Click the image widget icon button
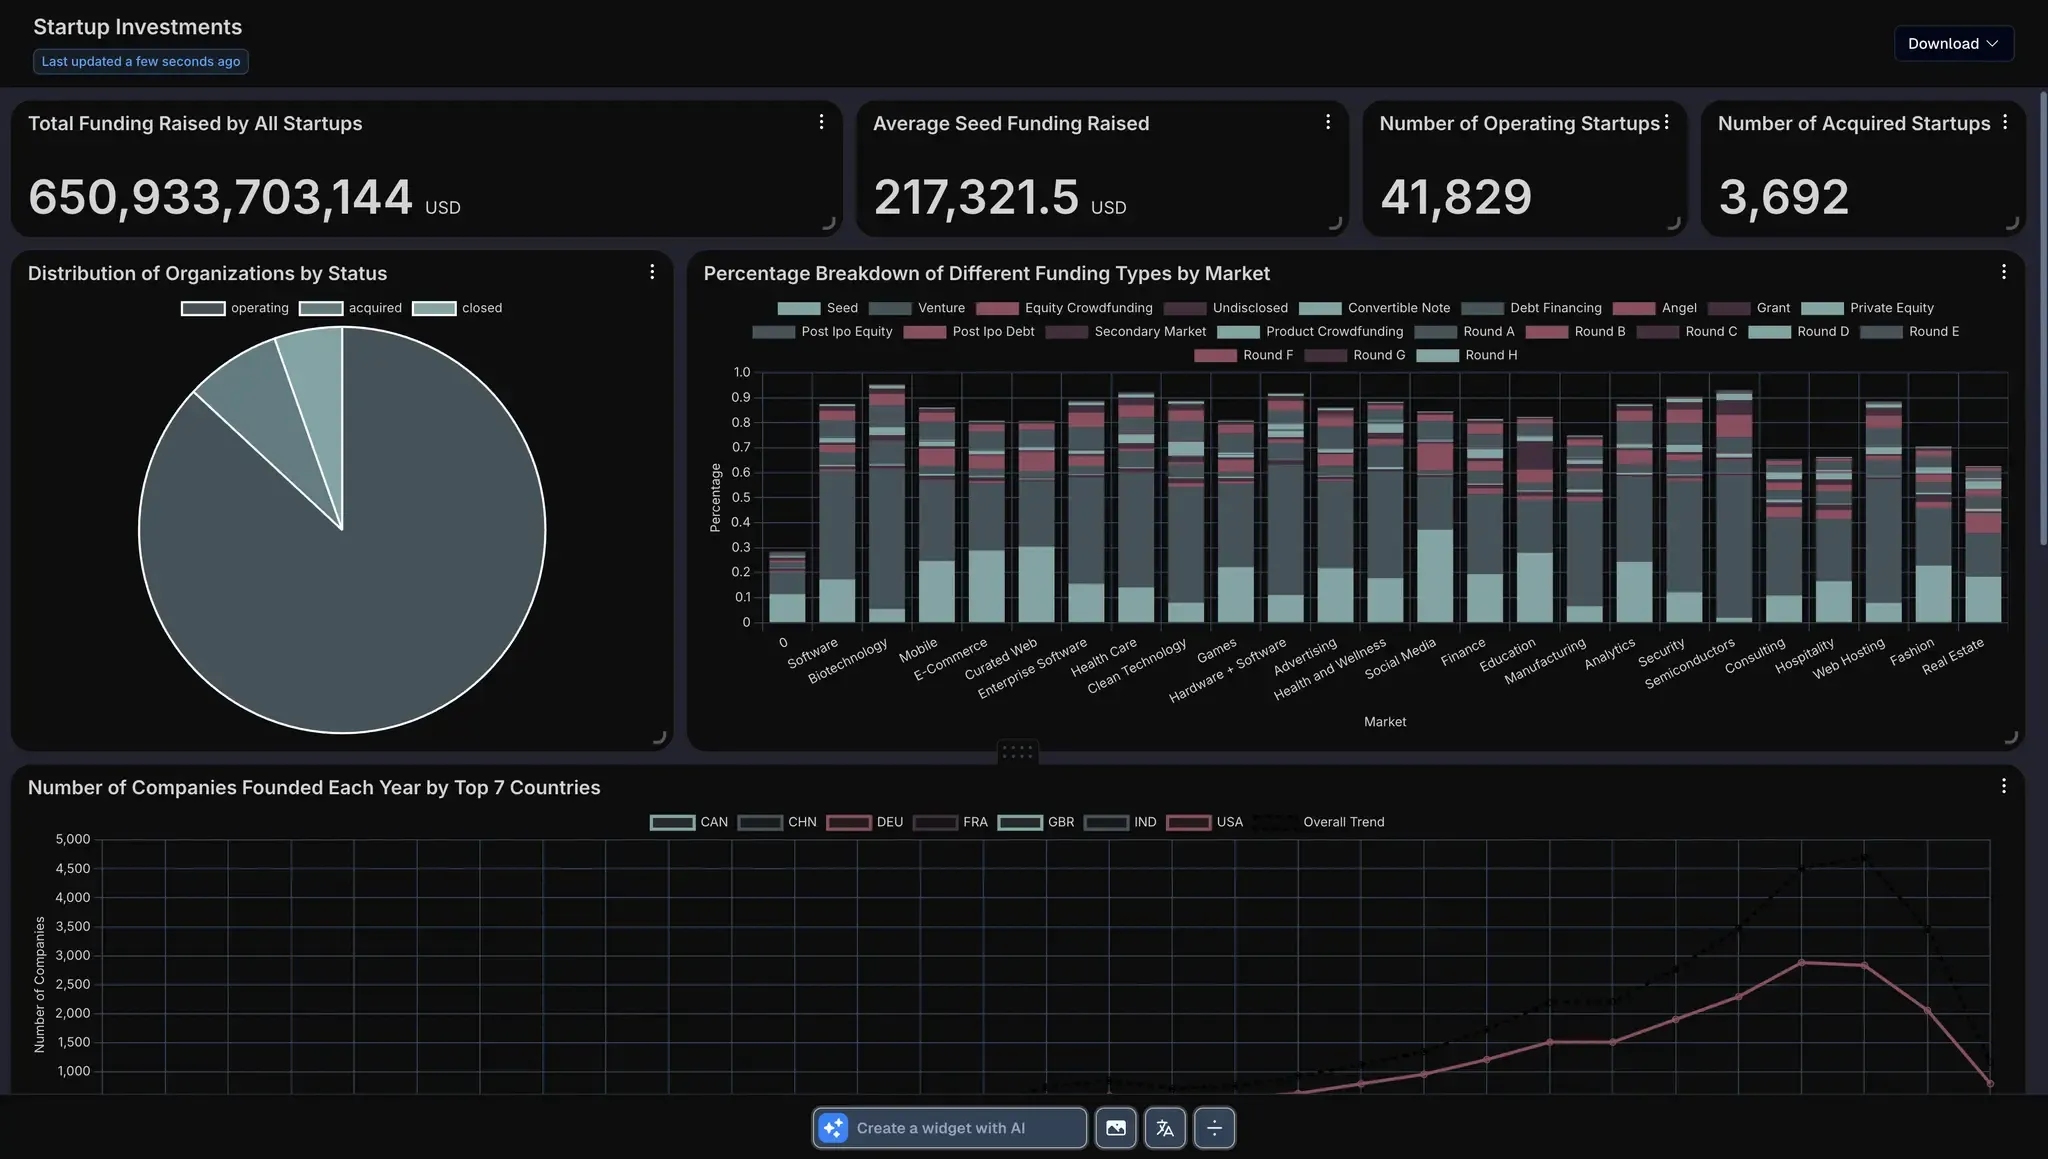 point(1116,1128)
